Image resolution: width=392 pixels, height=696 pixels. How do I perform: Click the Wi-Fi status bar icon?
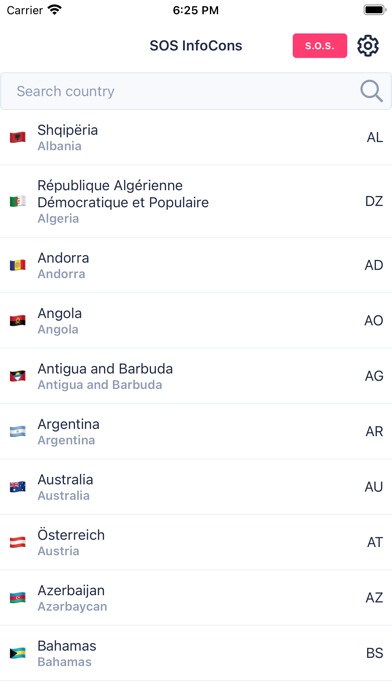click(55, 10)
